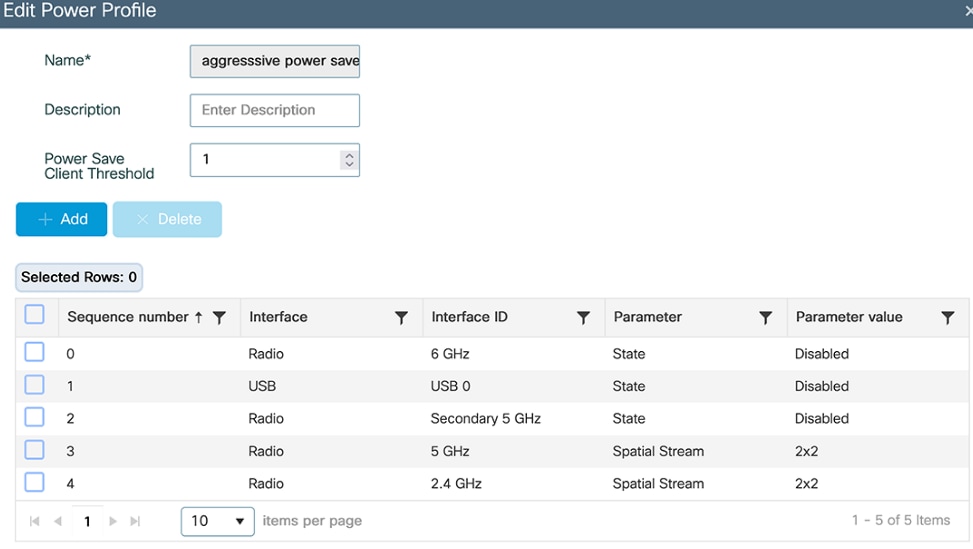973x549 pixels.
Task: Click the 6 GHz Interface ID cell
Action: pyautogui.click(x=450, y=354)
